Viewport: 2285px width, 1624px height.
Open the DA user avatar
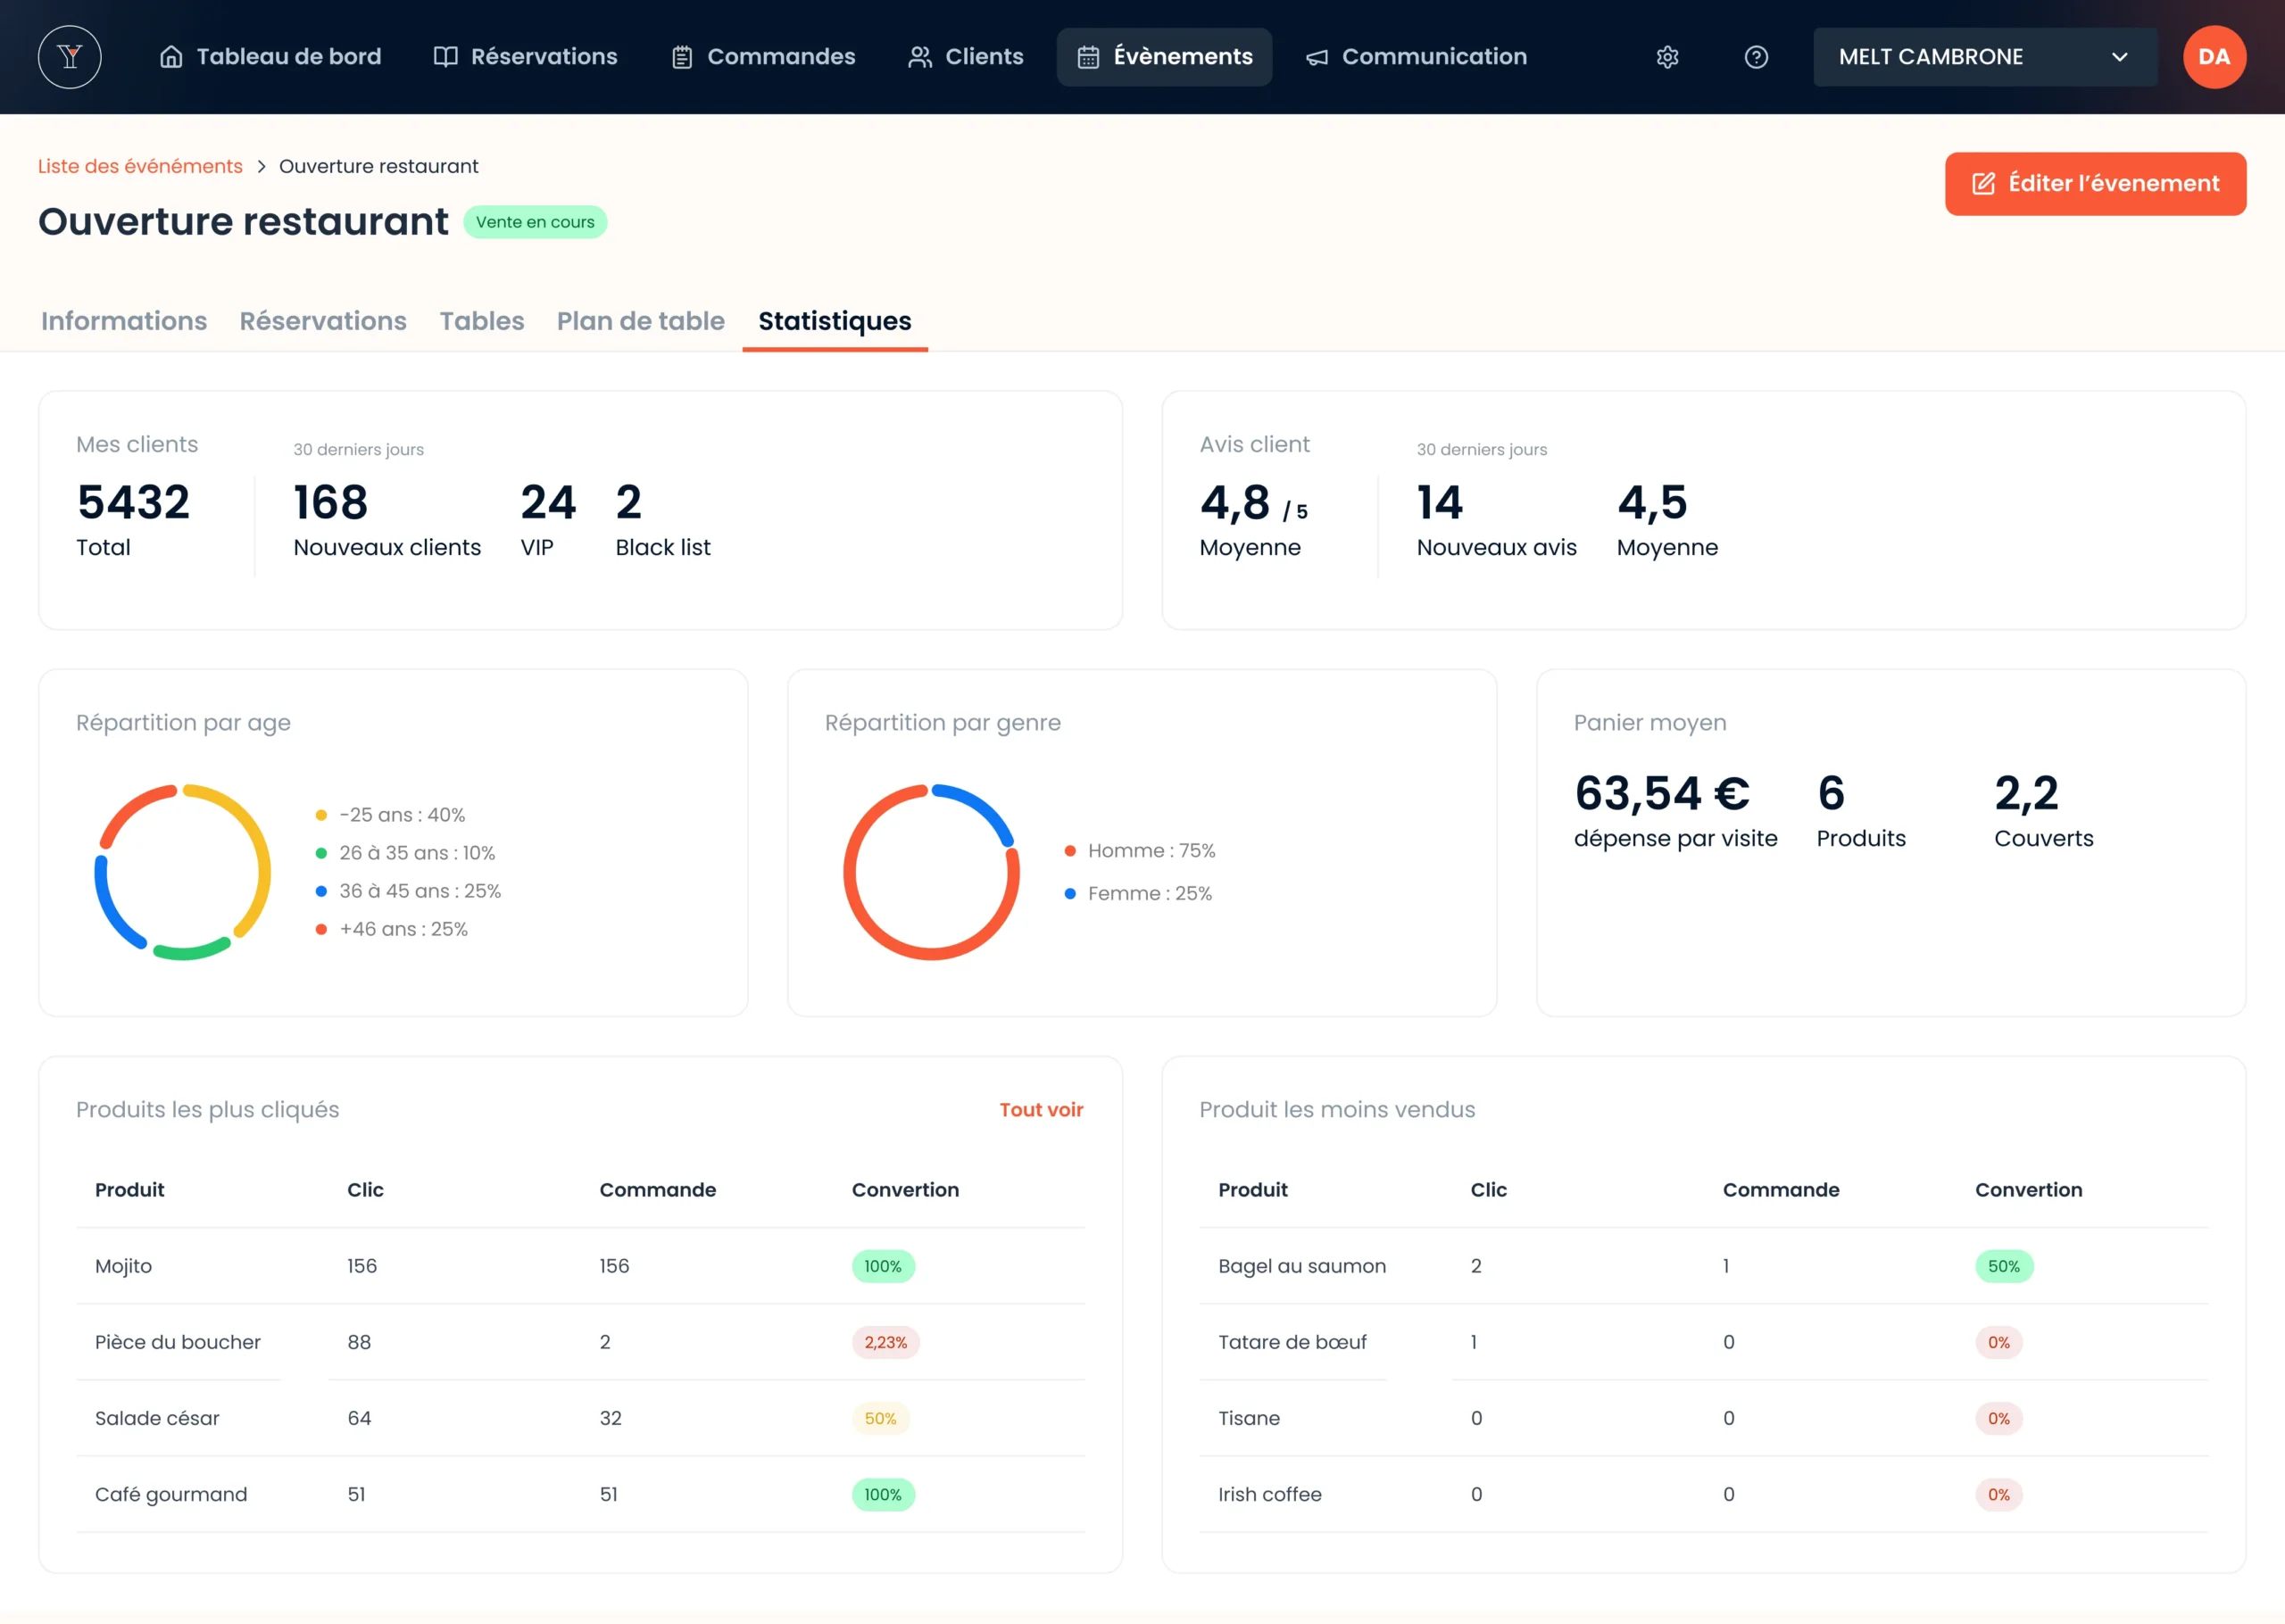2213,57
